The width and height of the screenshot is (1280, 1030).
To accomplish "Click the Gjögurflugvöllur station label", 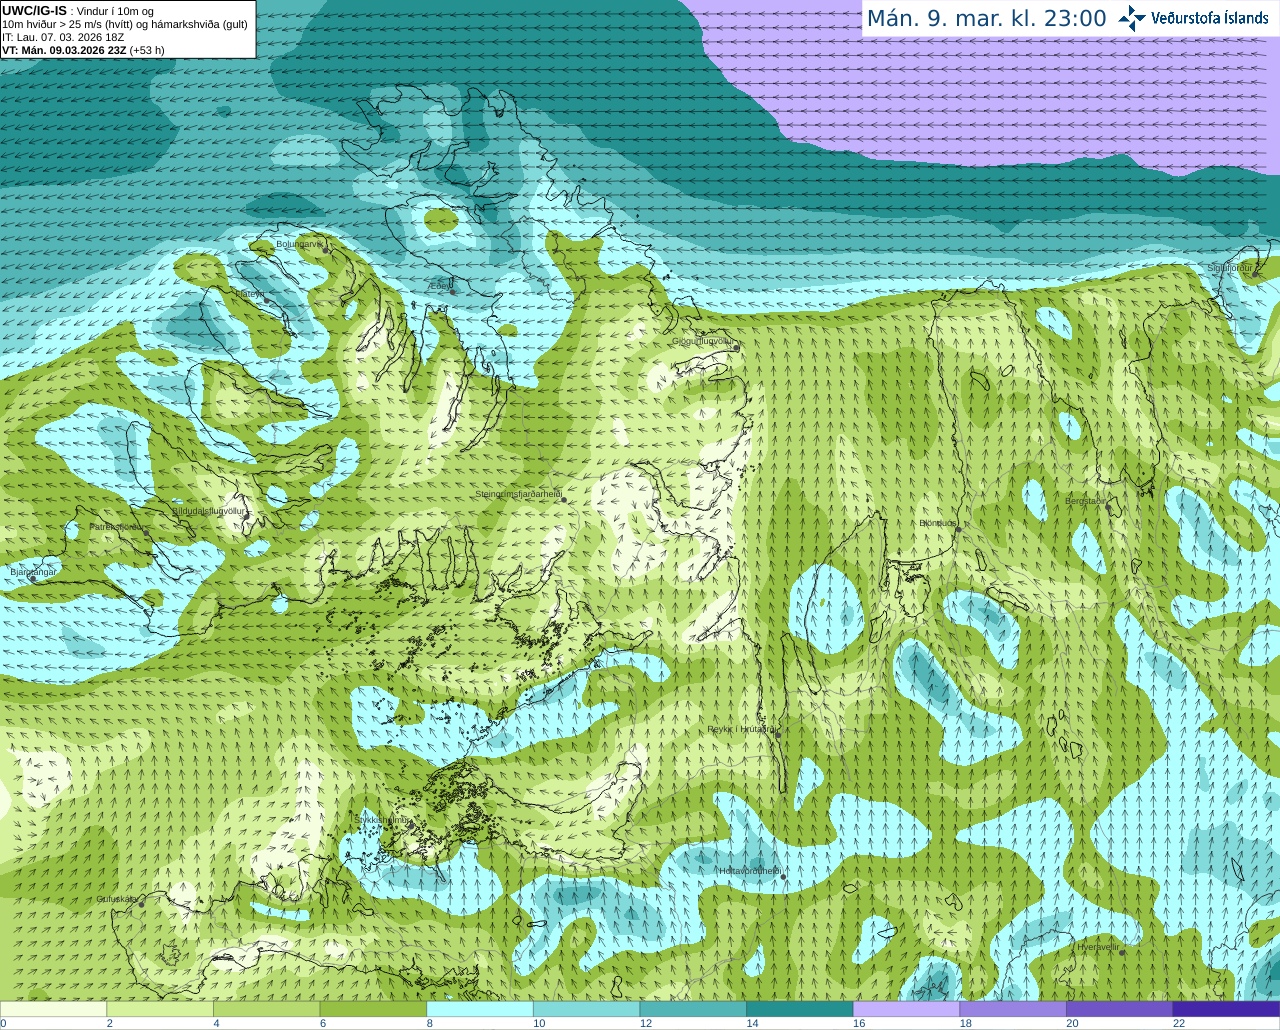I will click(704, 341).
